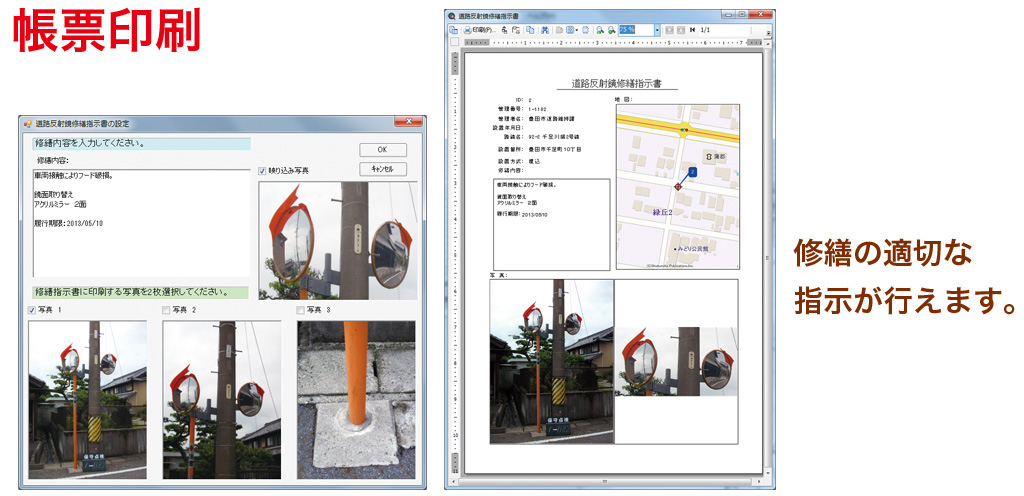Click the printer icon labeled 印刷(P)
This screenshot has height=496, width=1024.
(x=478, y=31)
